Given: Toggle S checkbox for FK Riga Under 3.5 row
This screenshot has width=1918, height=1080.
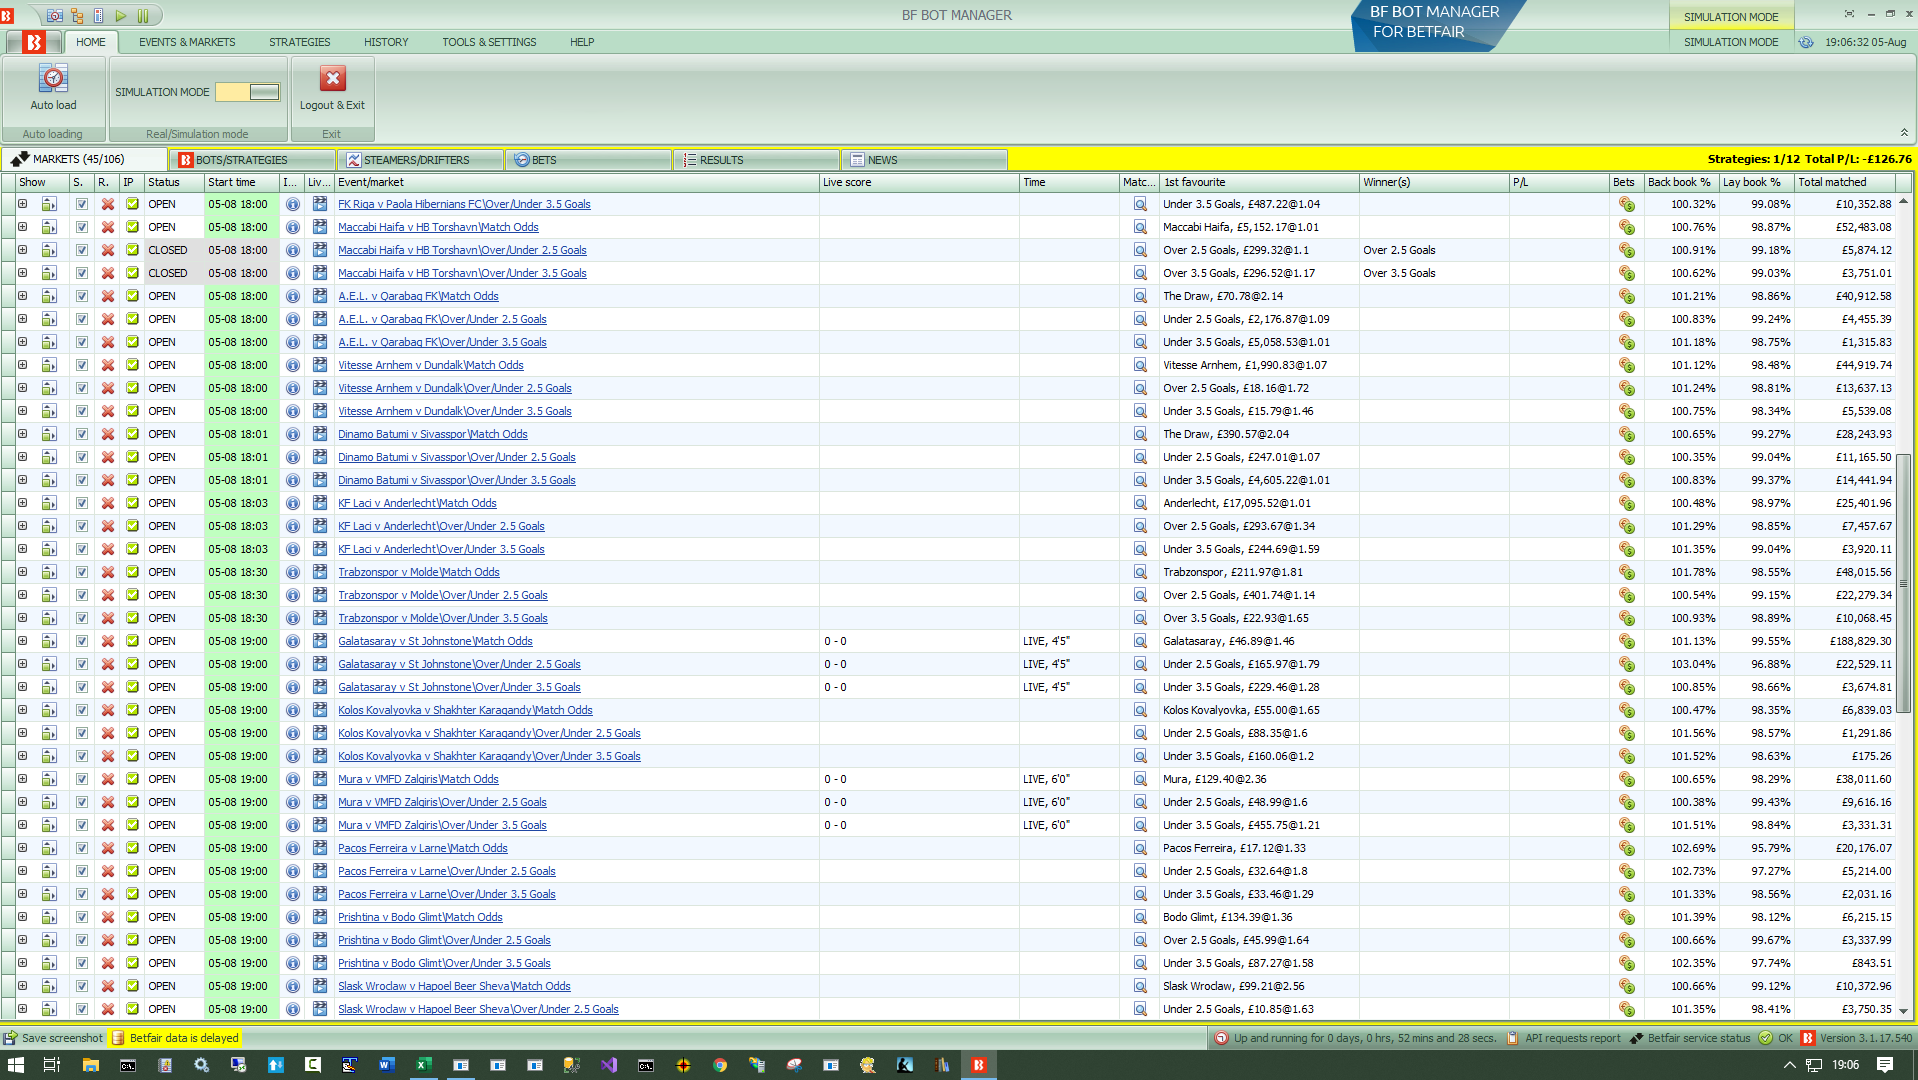Looking at the screenshot, I should 81,204.
